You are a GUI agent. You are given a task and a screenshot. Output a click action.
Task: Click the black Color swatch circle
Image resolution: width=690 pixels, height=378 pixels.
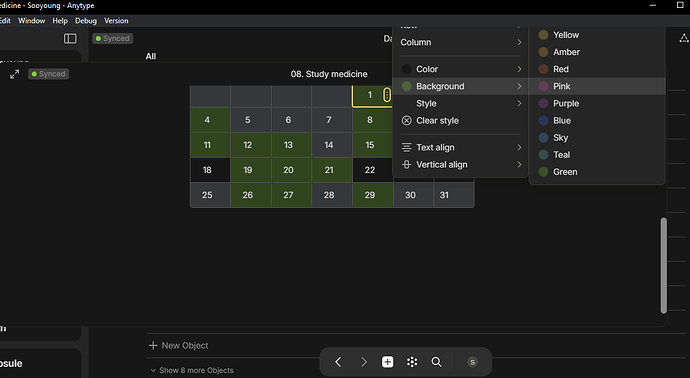click(x=407, y=69)
